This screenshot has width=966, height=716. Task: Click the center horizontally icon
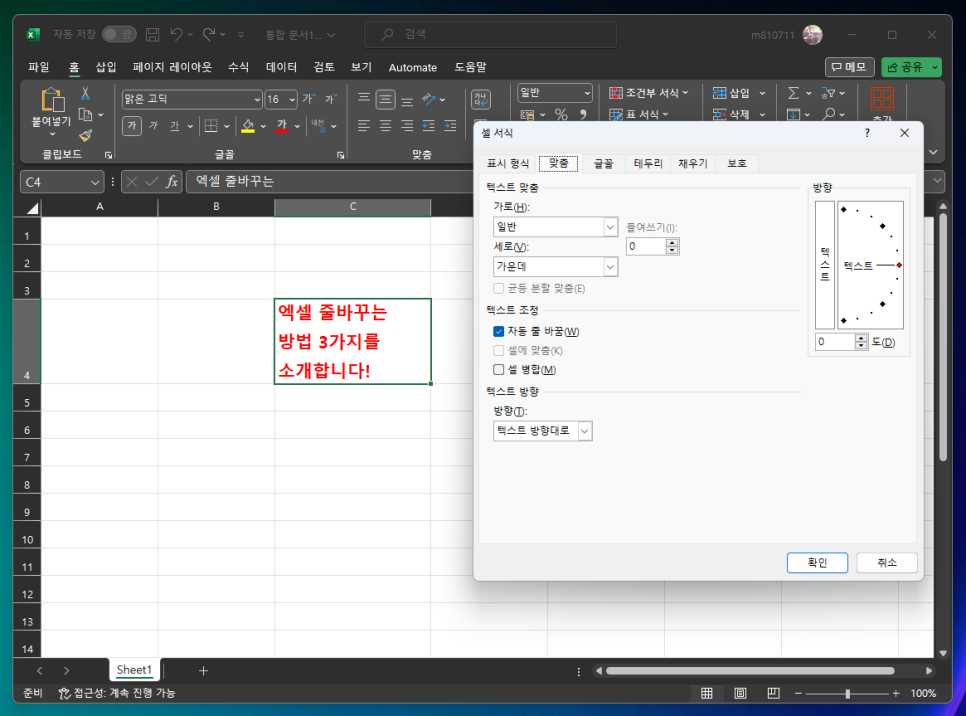[386, 126]
